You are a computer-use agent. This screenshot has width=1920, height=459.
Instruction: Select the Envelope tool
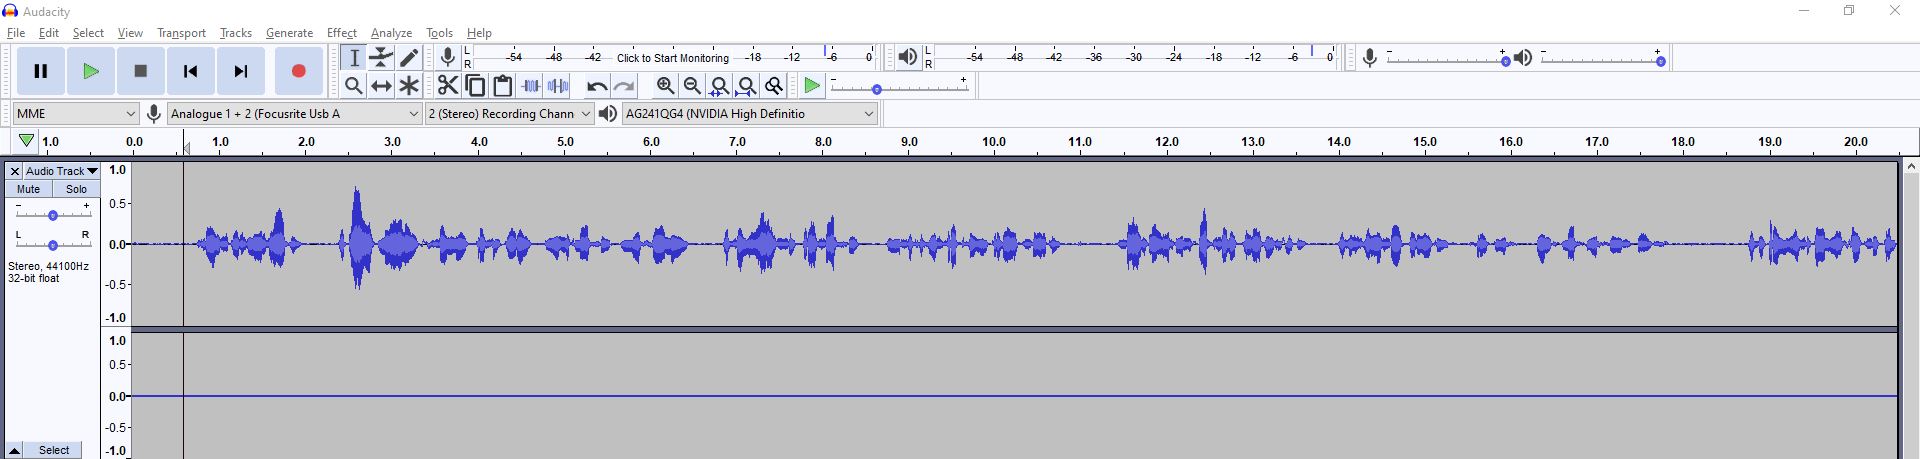tap(381, 58)
